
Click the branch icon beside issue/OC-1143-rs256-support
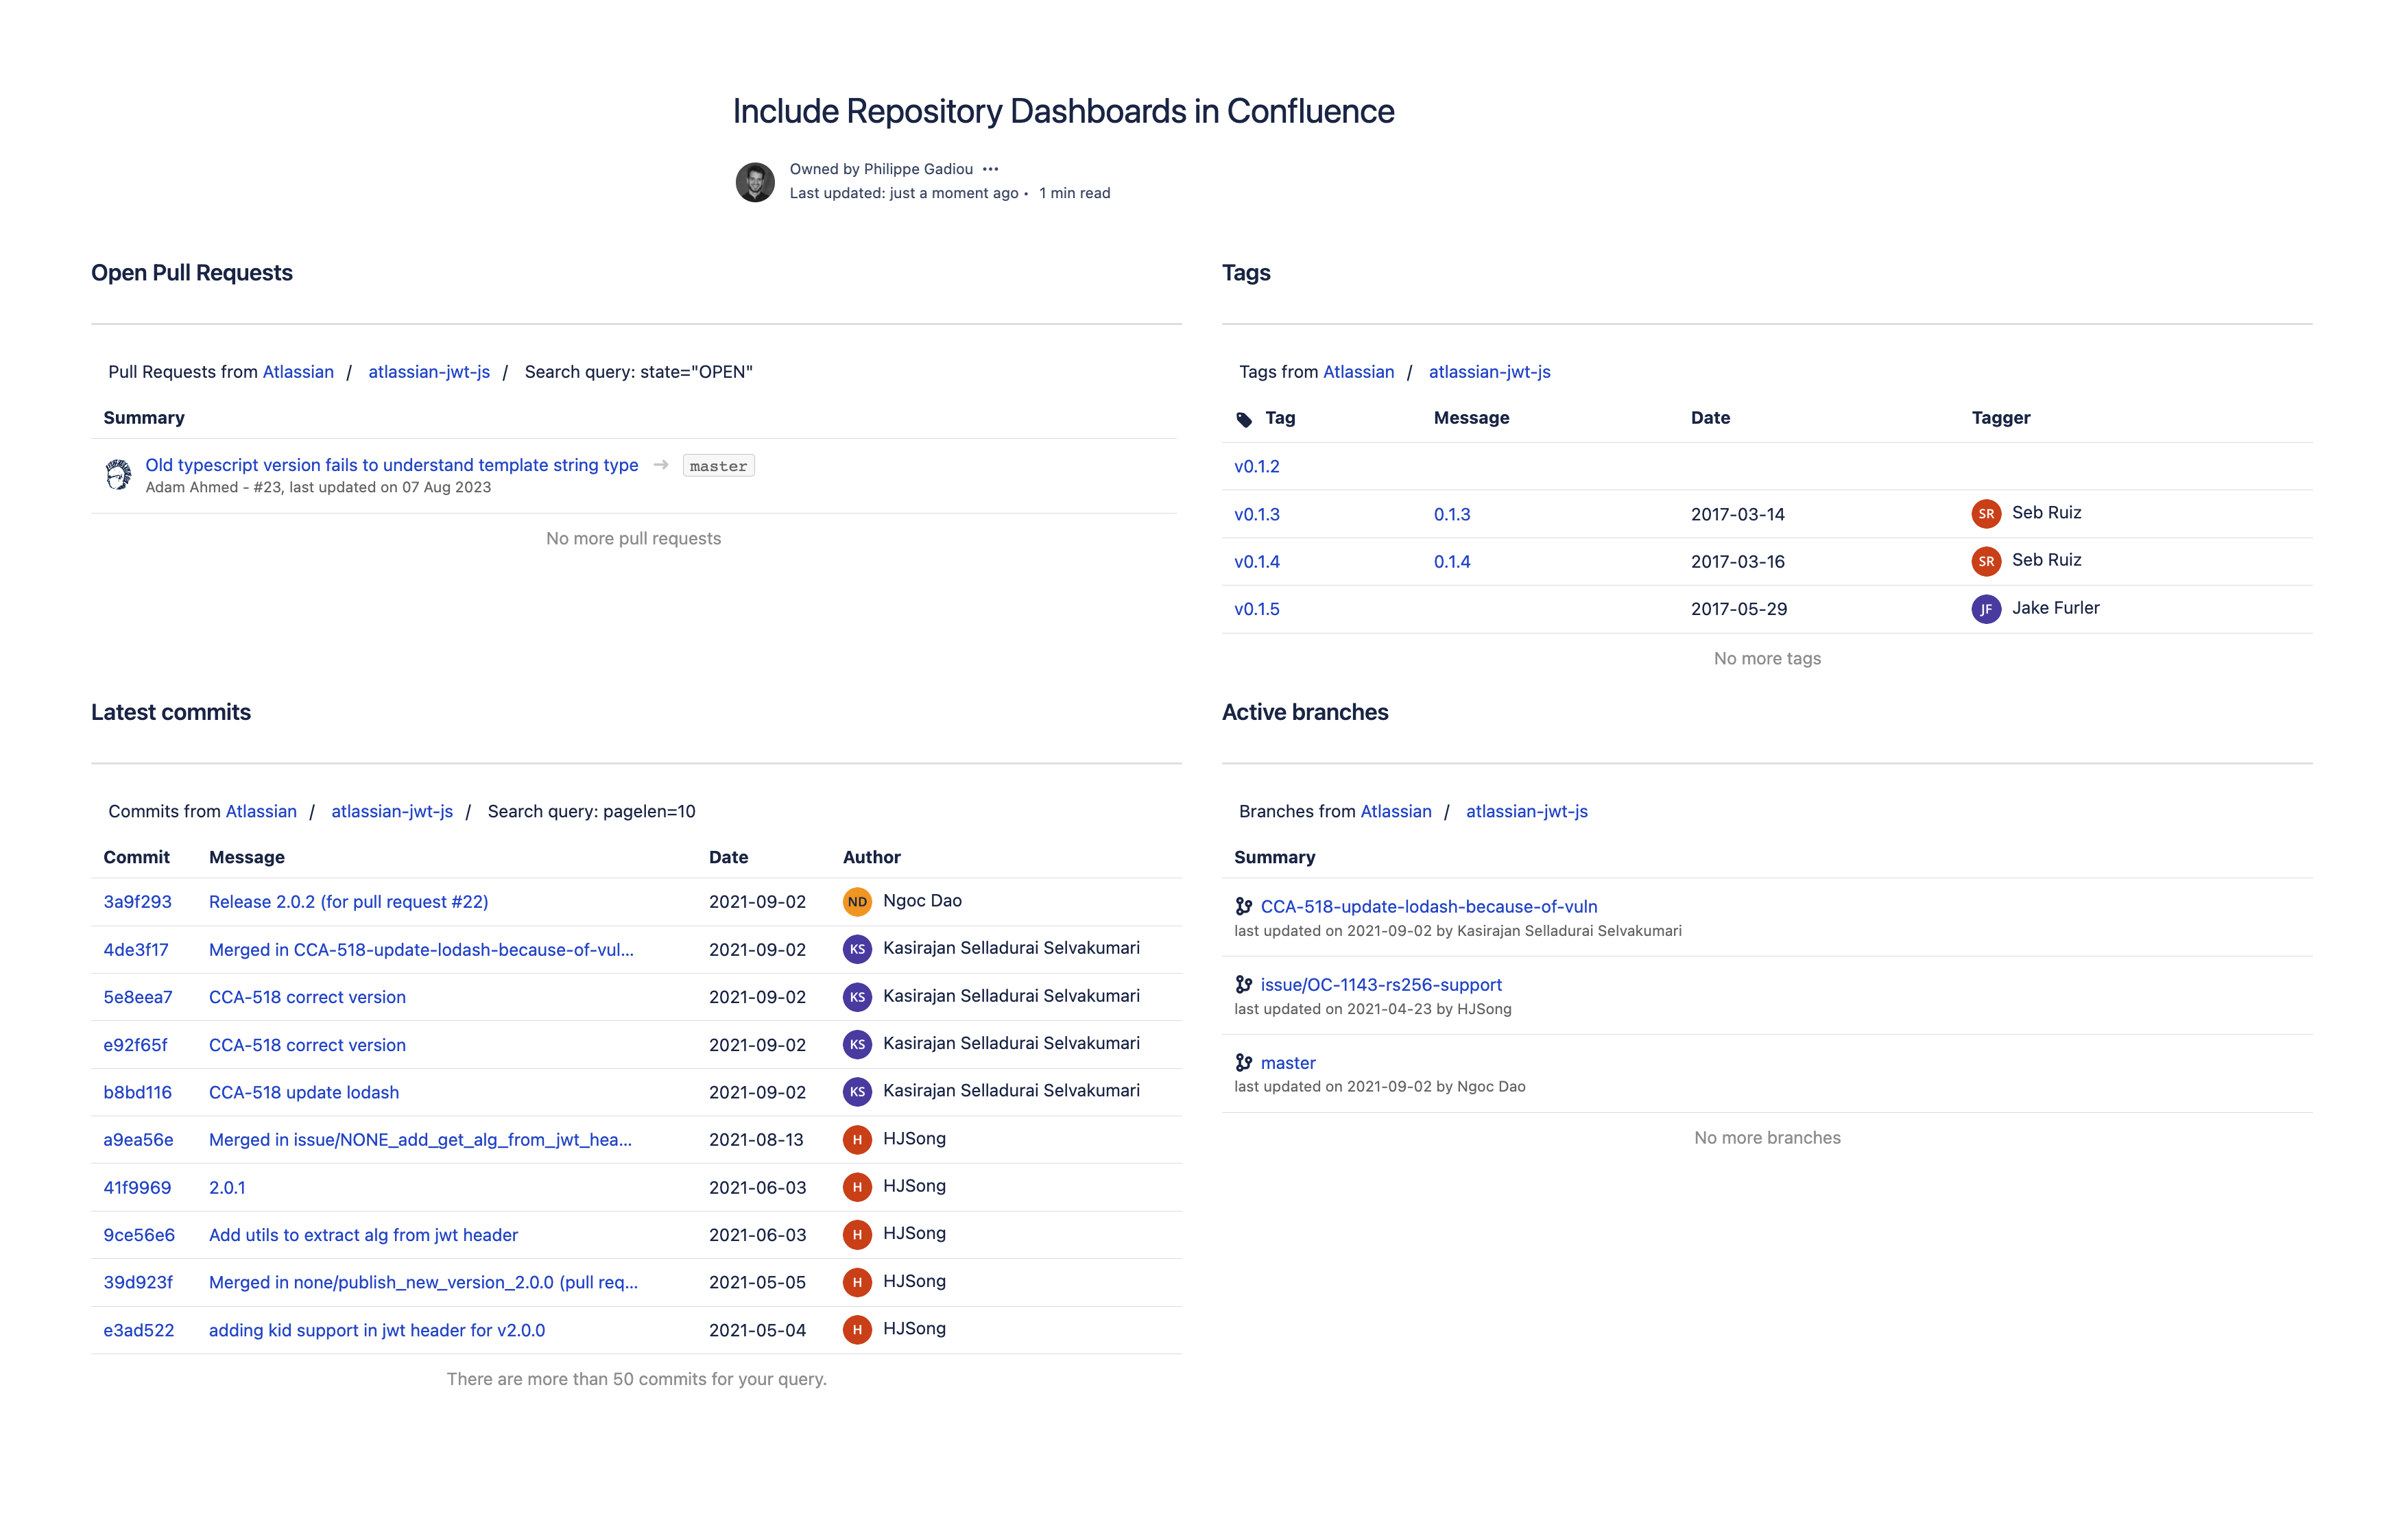[x=1243, y=984]
